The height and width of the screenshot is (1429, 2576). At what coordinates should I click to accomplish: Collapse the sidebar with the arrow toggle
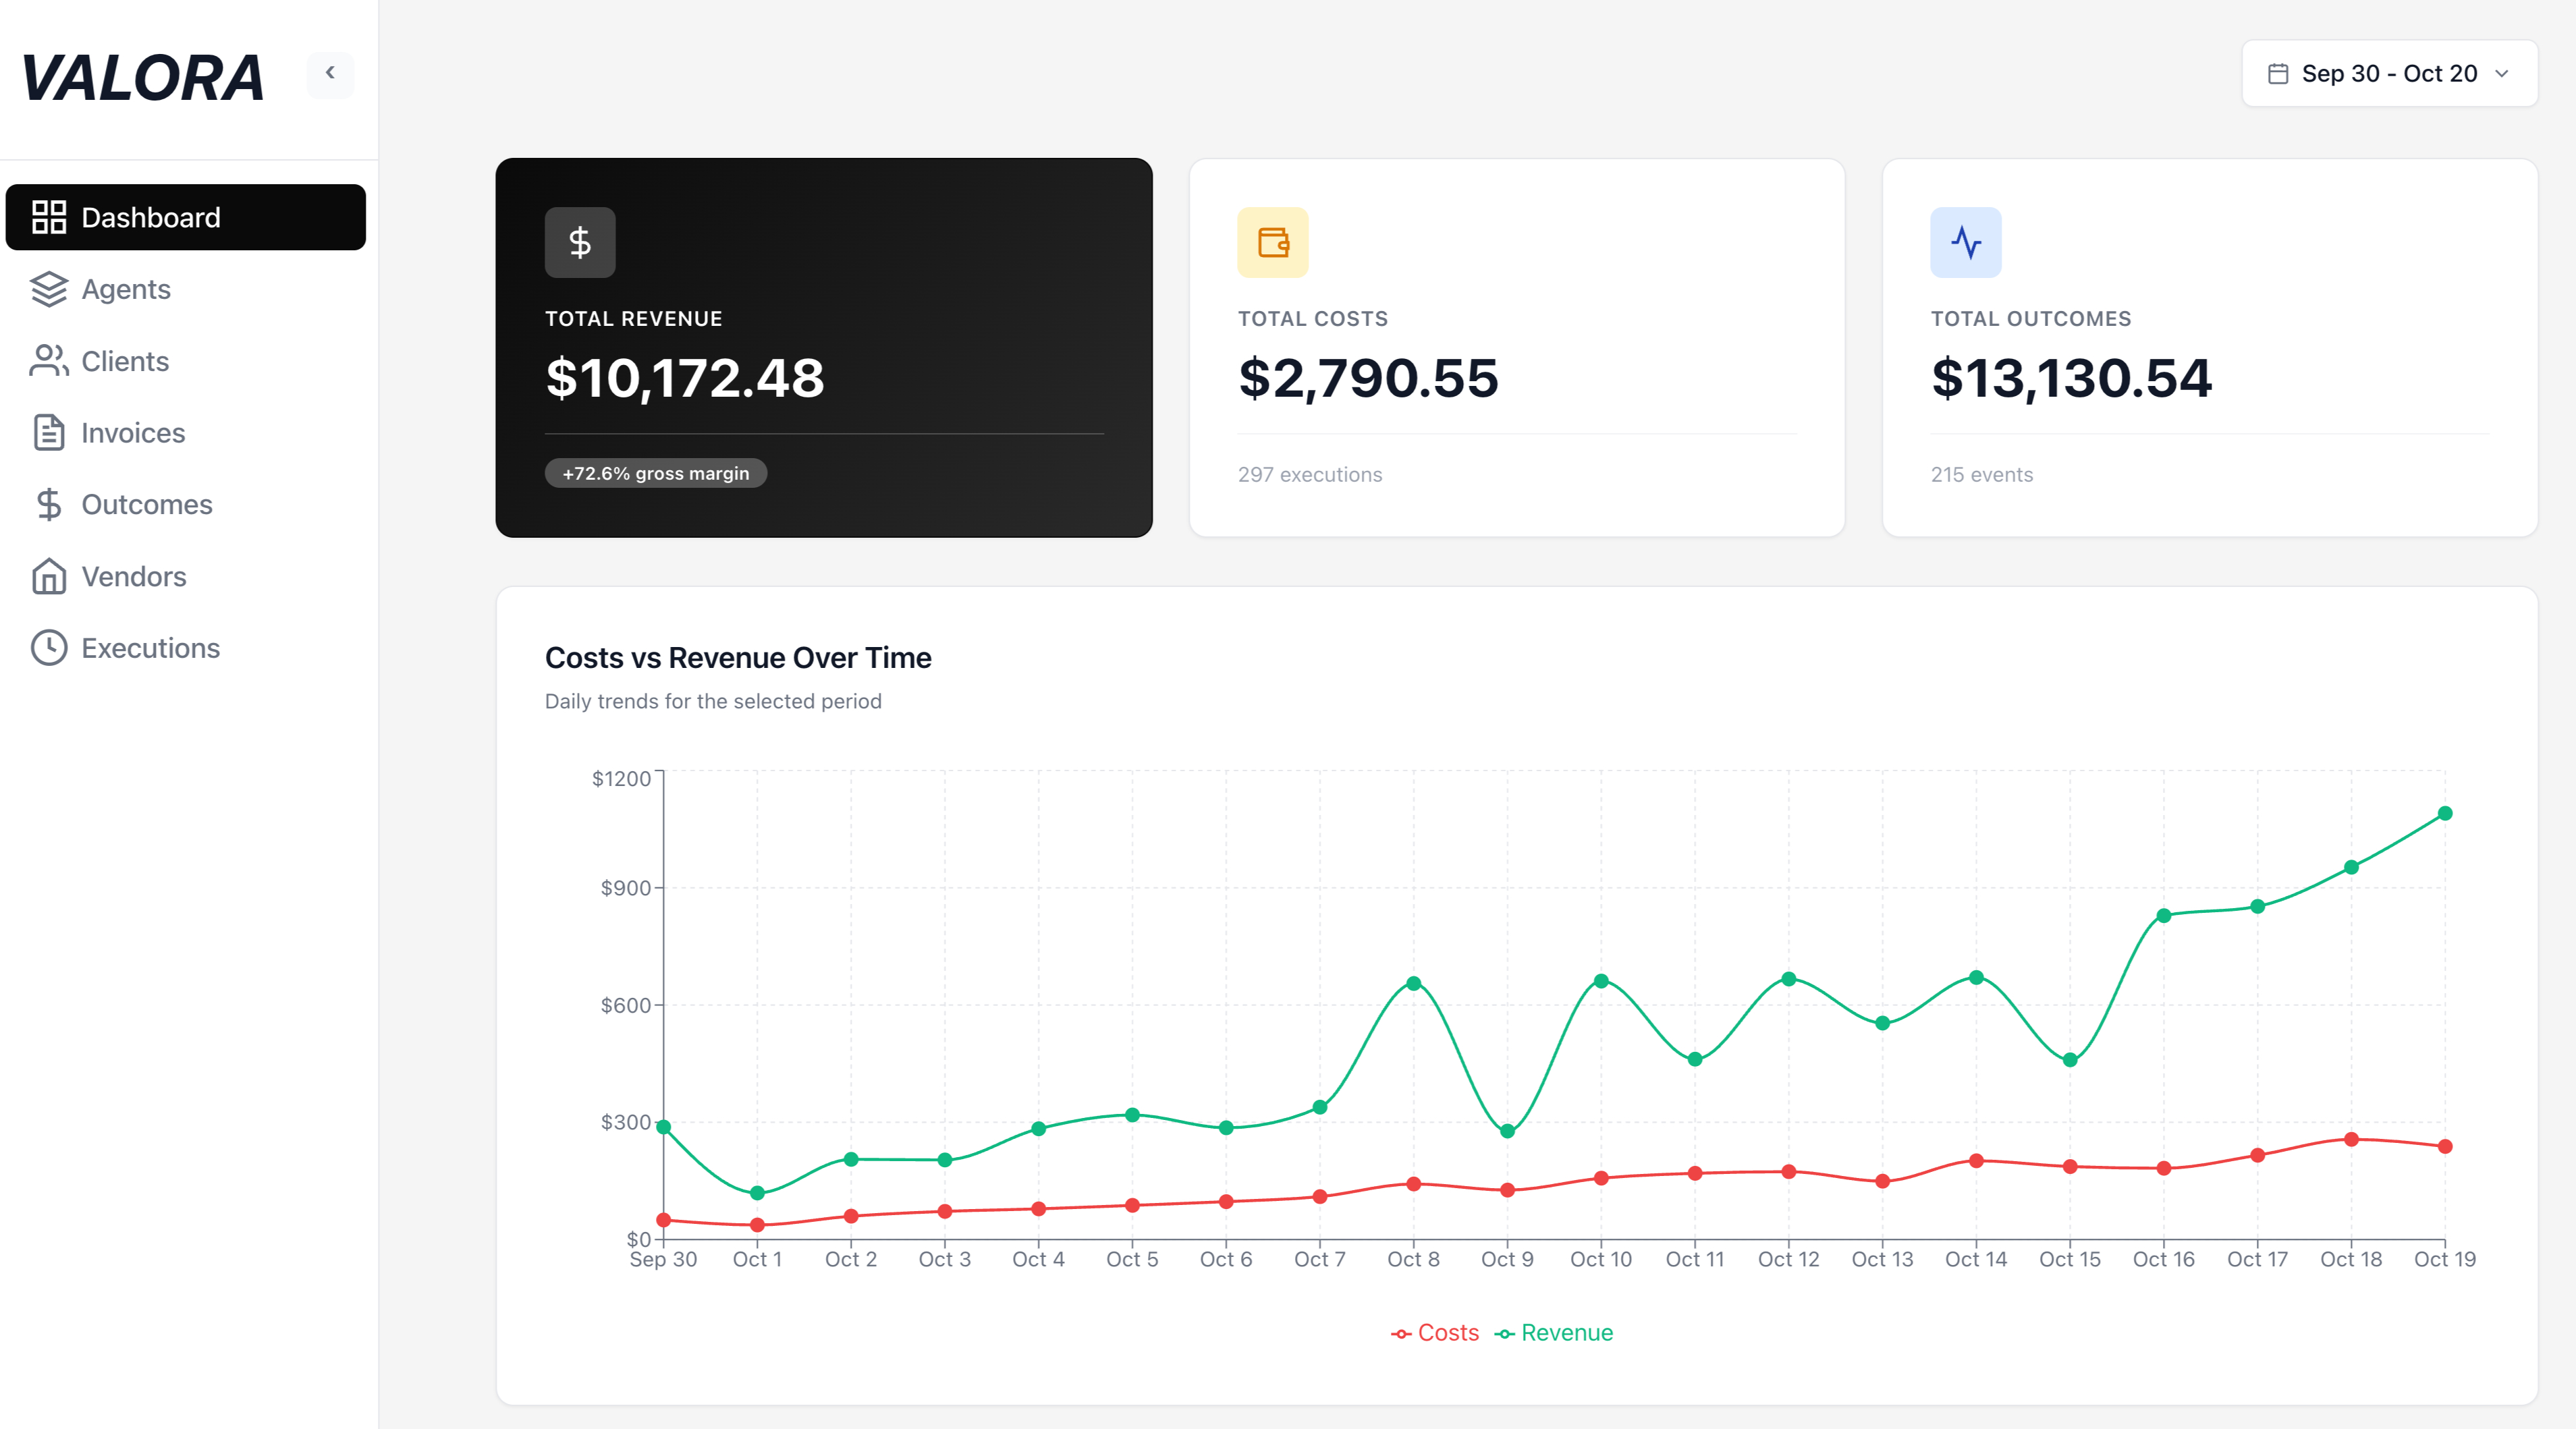330,73
